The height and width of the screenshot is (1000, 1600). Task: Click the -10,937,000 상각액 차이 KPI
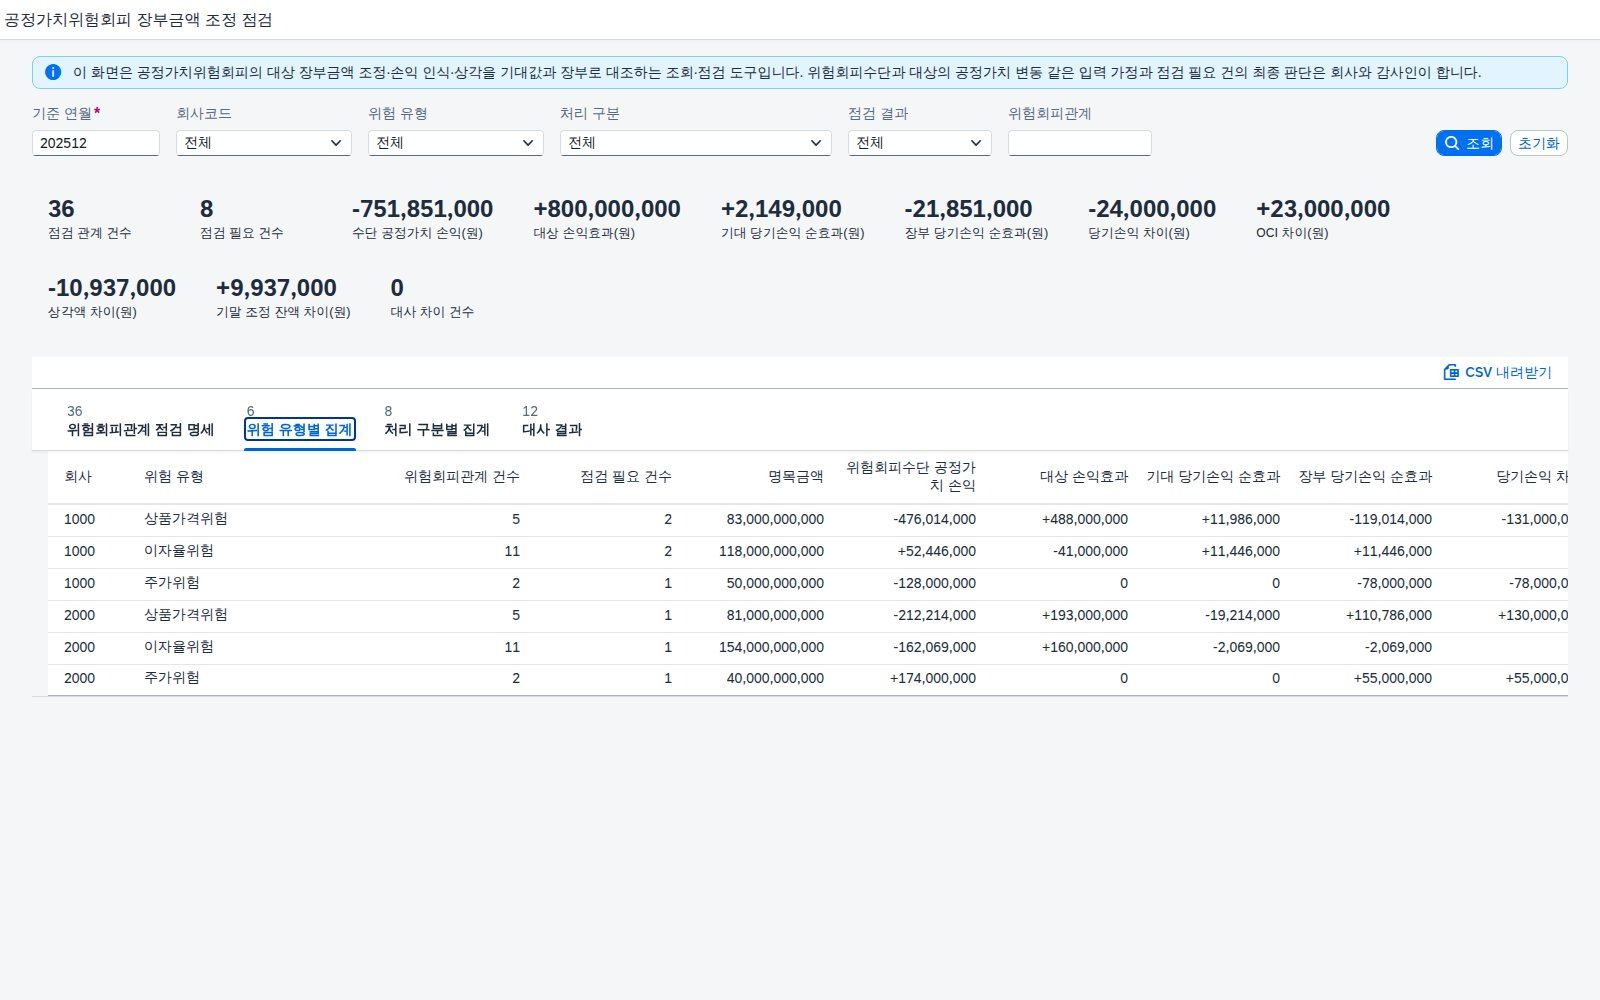(x=112, y=288)
